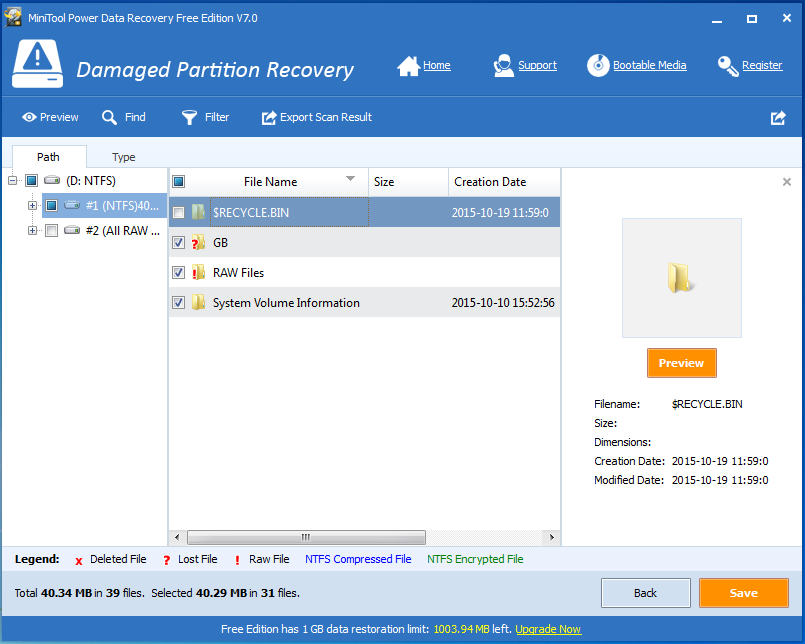Uncheck the System Volume Information checkbox
805x644 pixels.
pyautogui.click(x=178, y=303)
